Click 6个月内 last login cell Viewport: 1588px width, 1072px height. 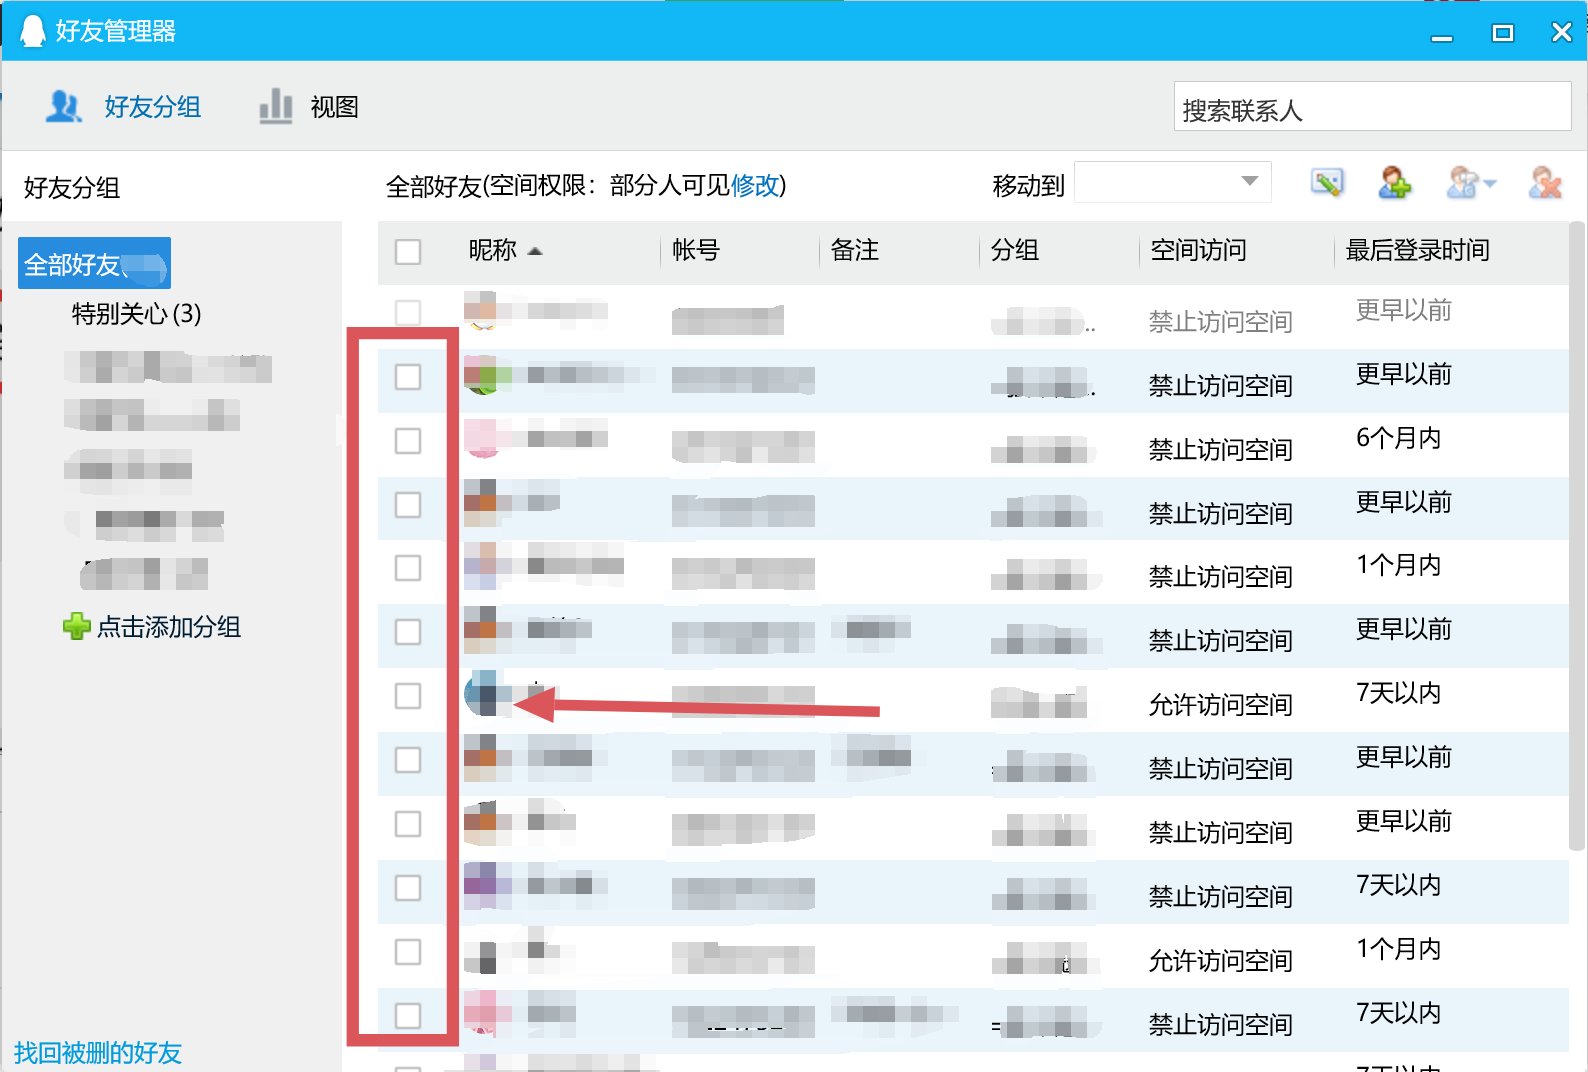point(1398,438)
